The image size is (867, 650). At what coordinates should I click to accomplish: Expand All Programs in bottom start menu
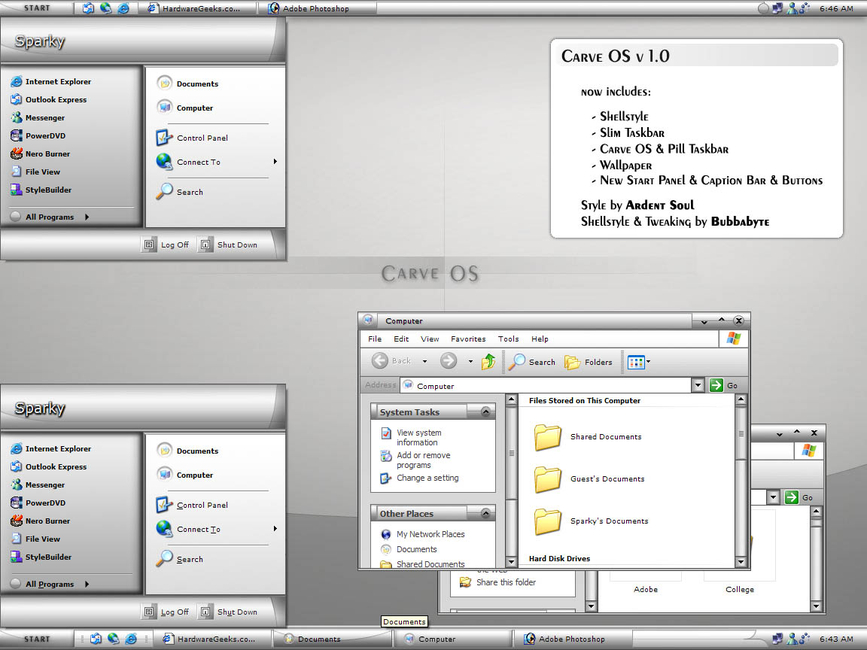50,584
